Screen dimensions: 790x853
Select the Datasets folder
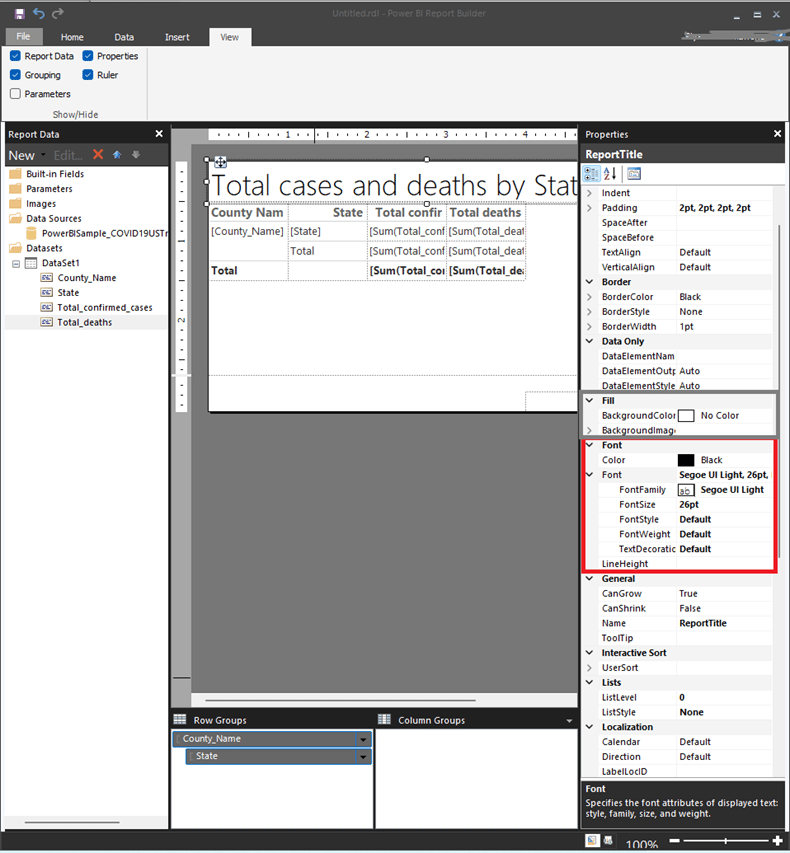(x=44, y=248)
